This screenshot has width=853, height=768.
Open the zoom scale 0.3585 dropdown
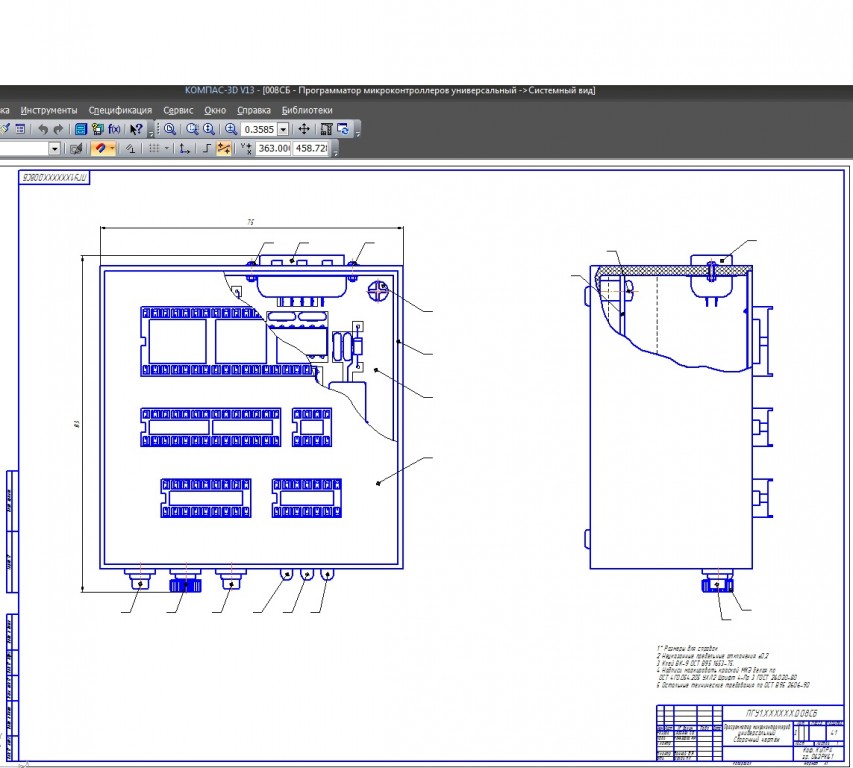283,129
